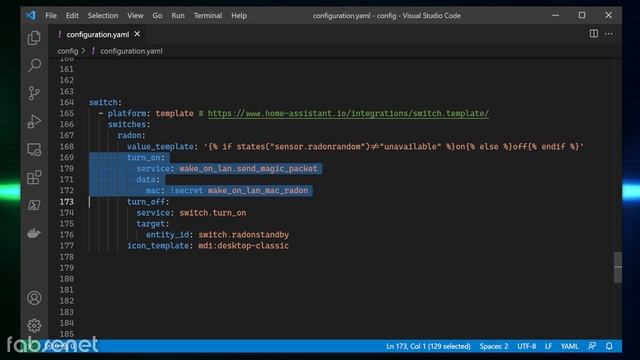Viewport: 640px width, 360px height.
Task: Open the Source Control view
Action: tap(34, 93)
